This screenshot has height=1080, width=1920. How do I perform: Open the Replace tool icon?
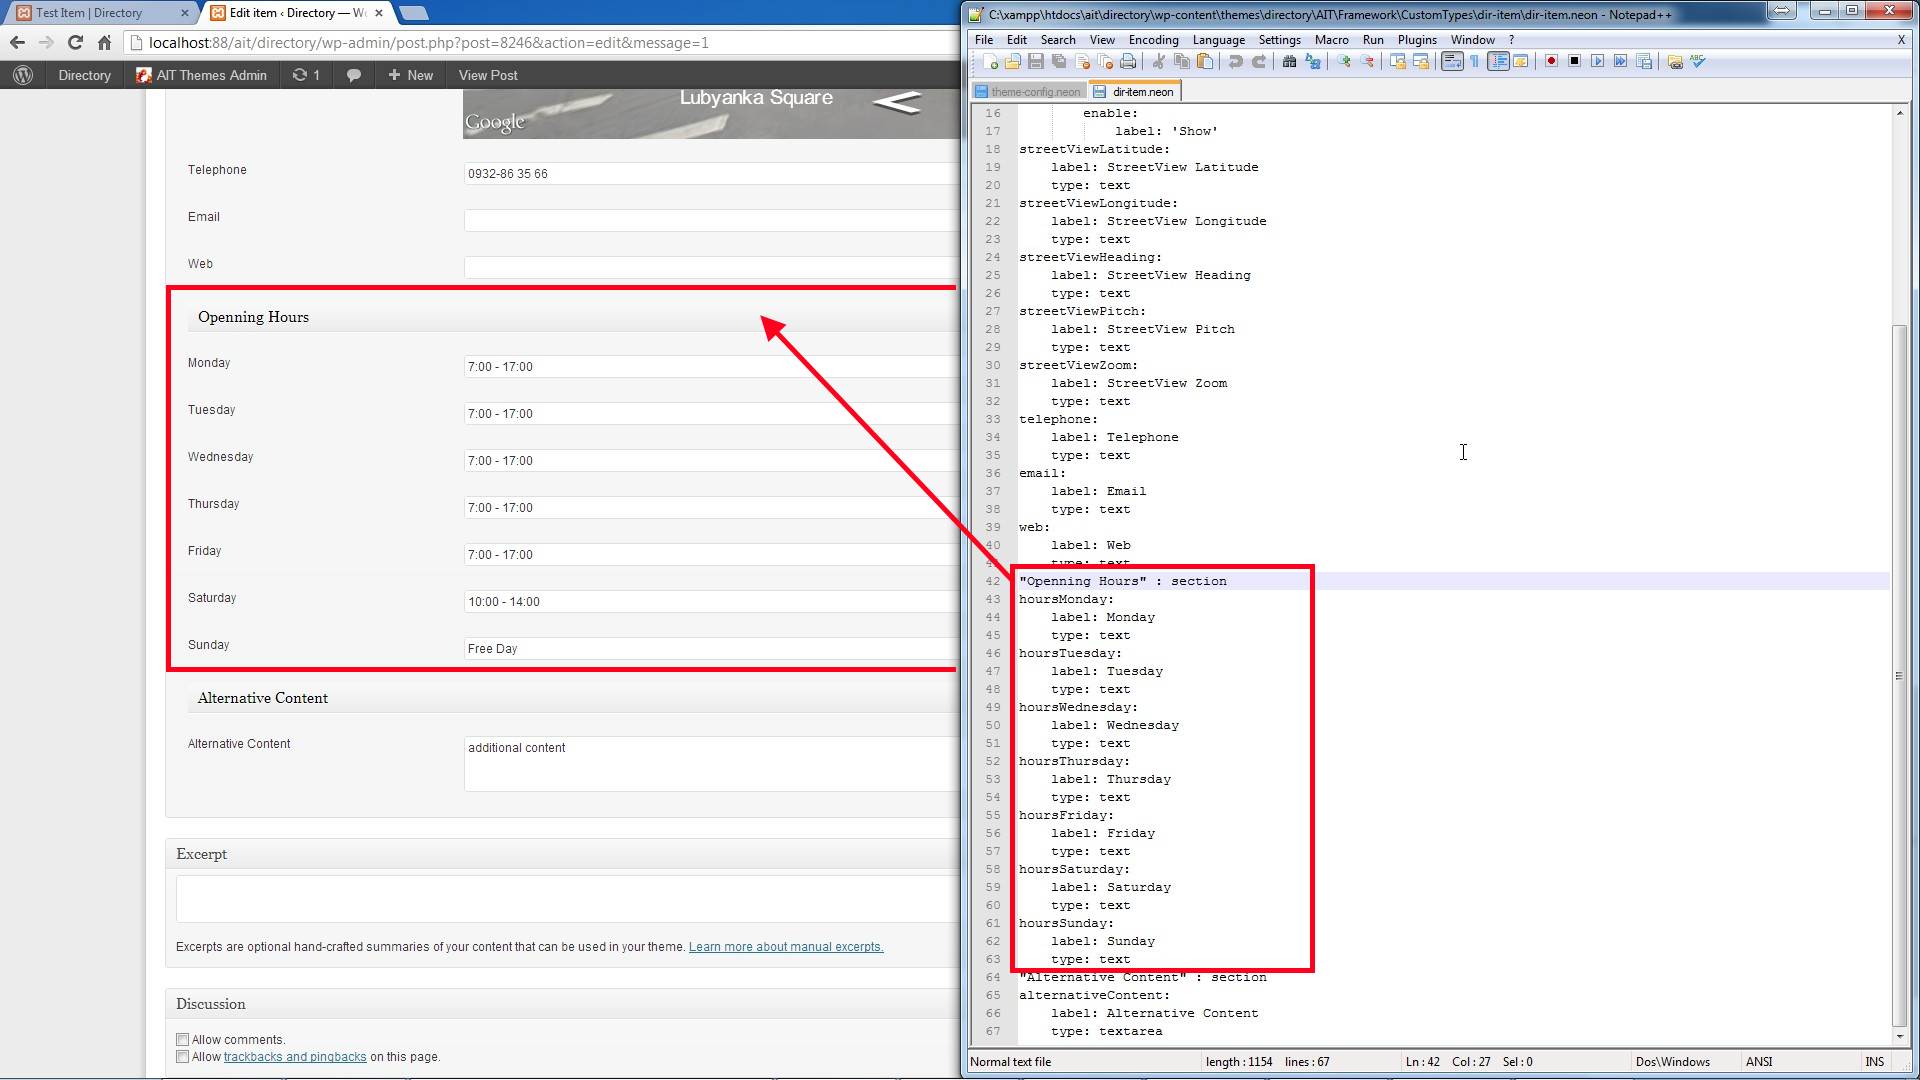pyautogui.click(x=1312, y=61)
